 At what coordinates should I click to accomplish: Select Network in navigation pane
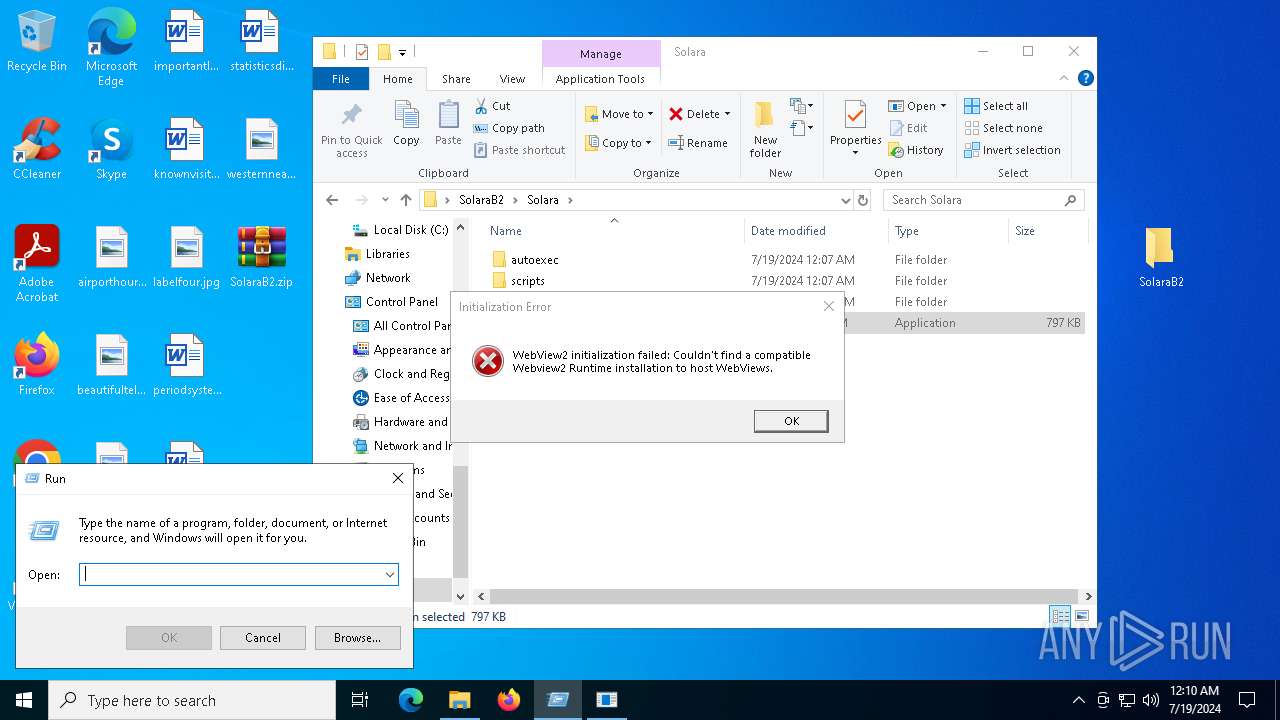(387, 278)
